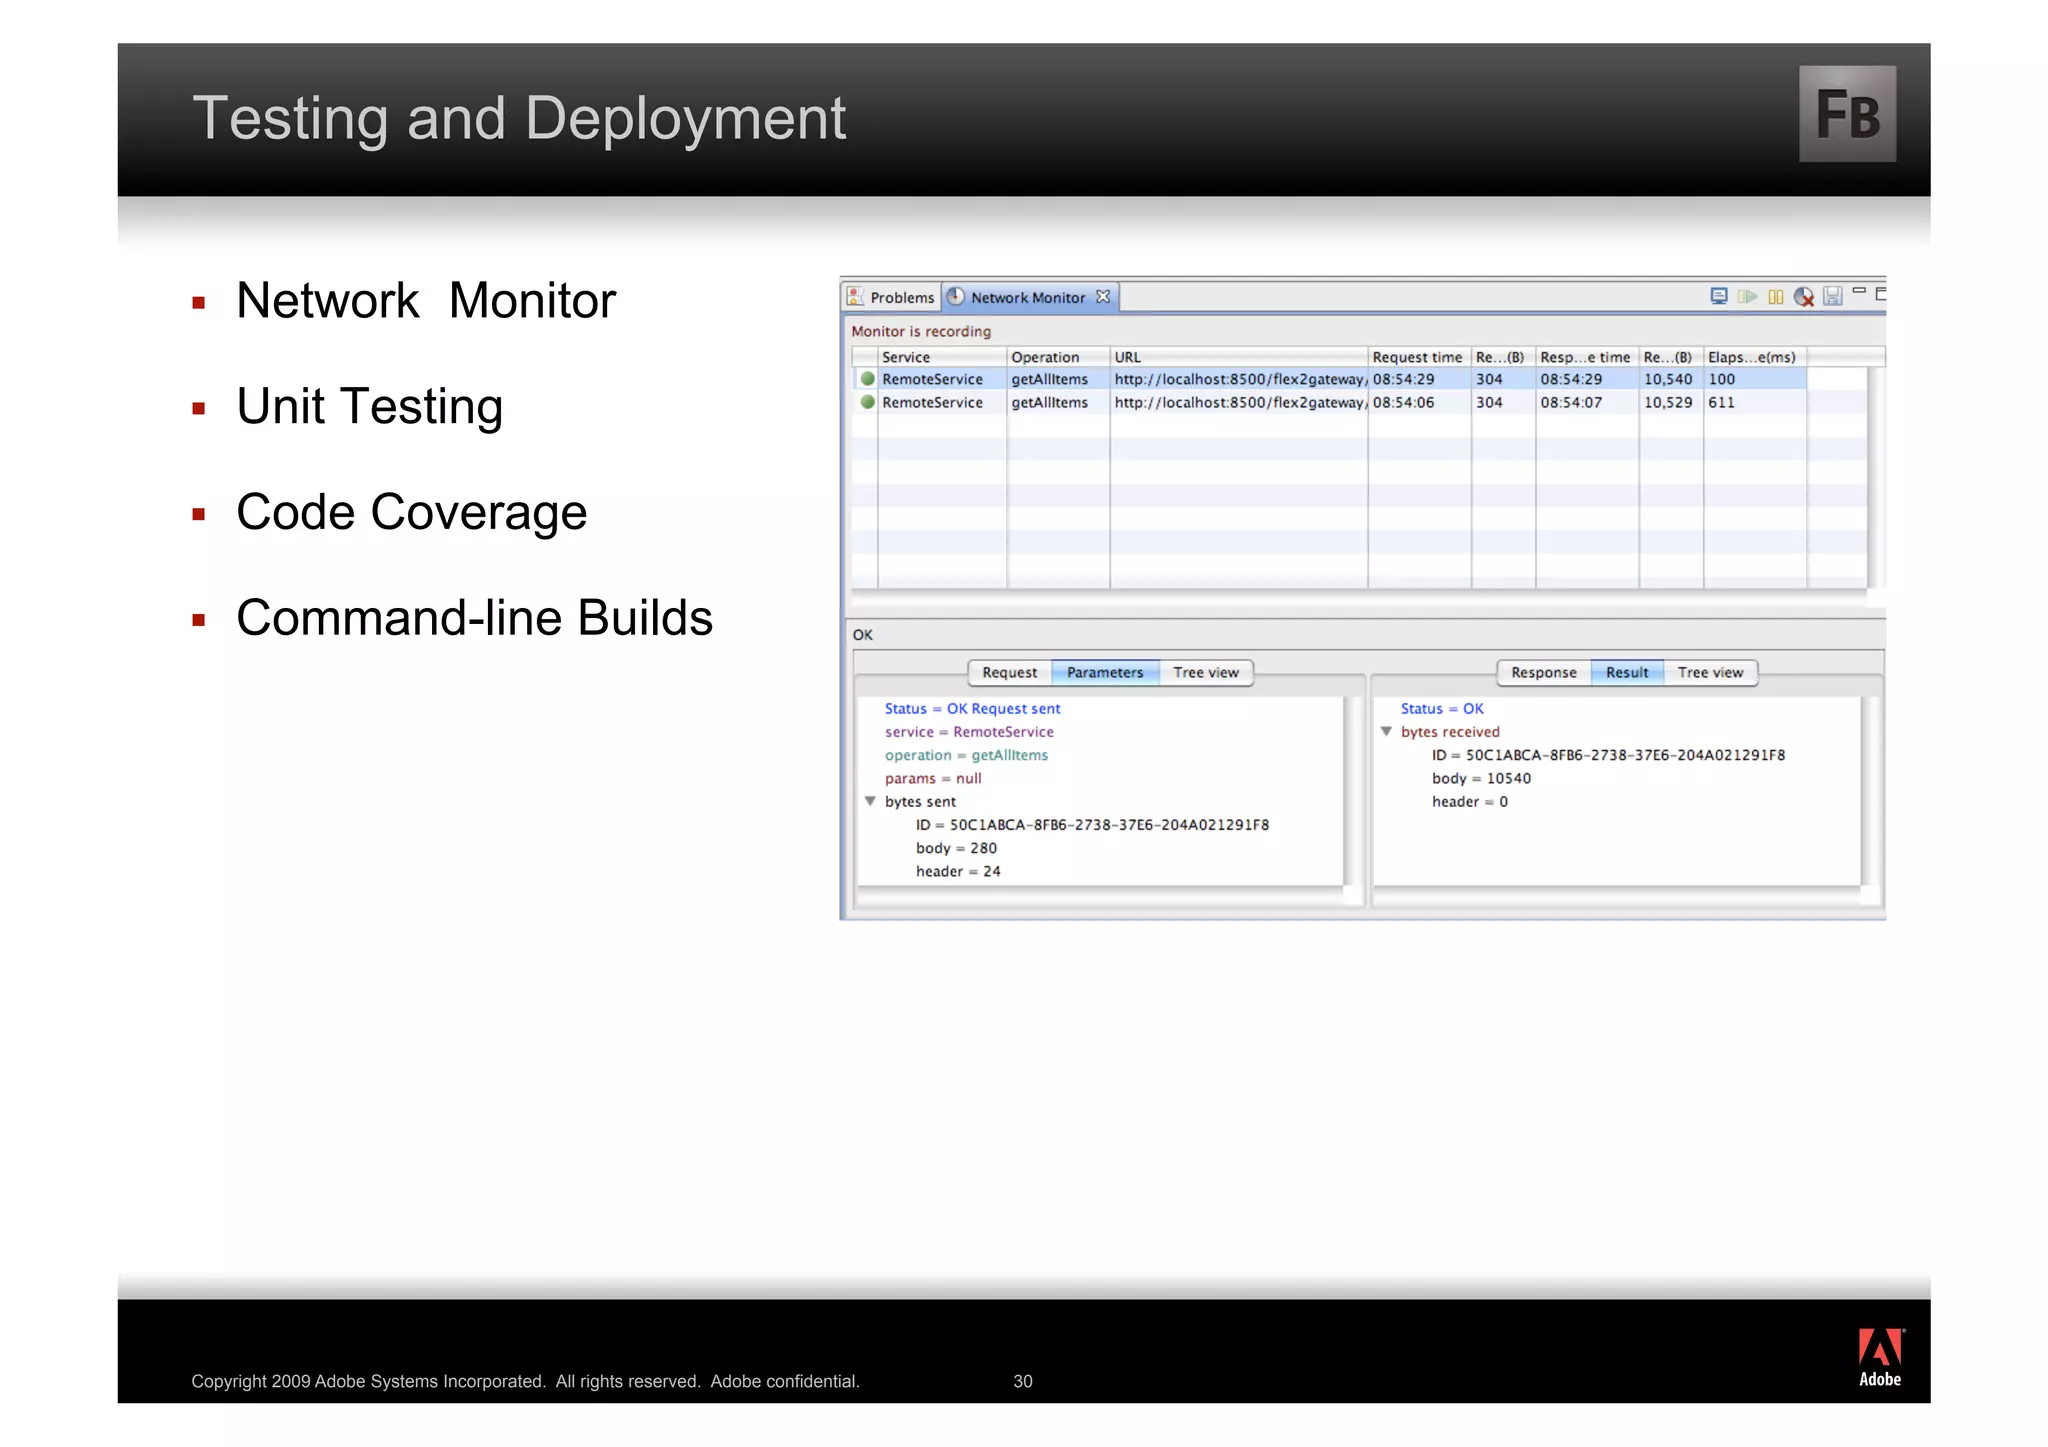This screenshot has width=2048, height=1447.
Task: Open the Response tab
Action: pyautogui.click(x=1544, y=673)
